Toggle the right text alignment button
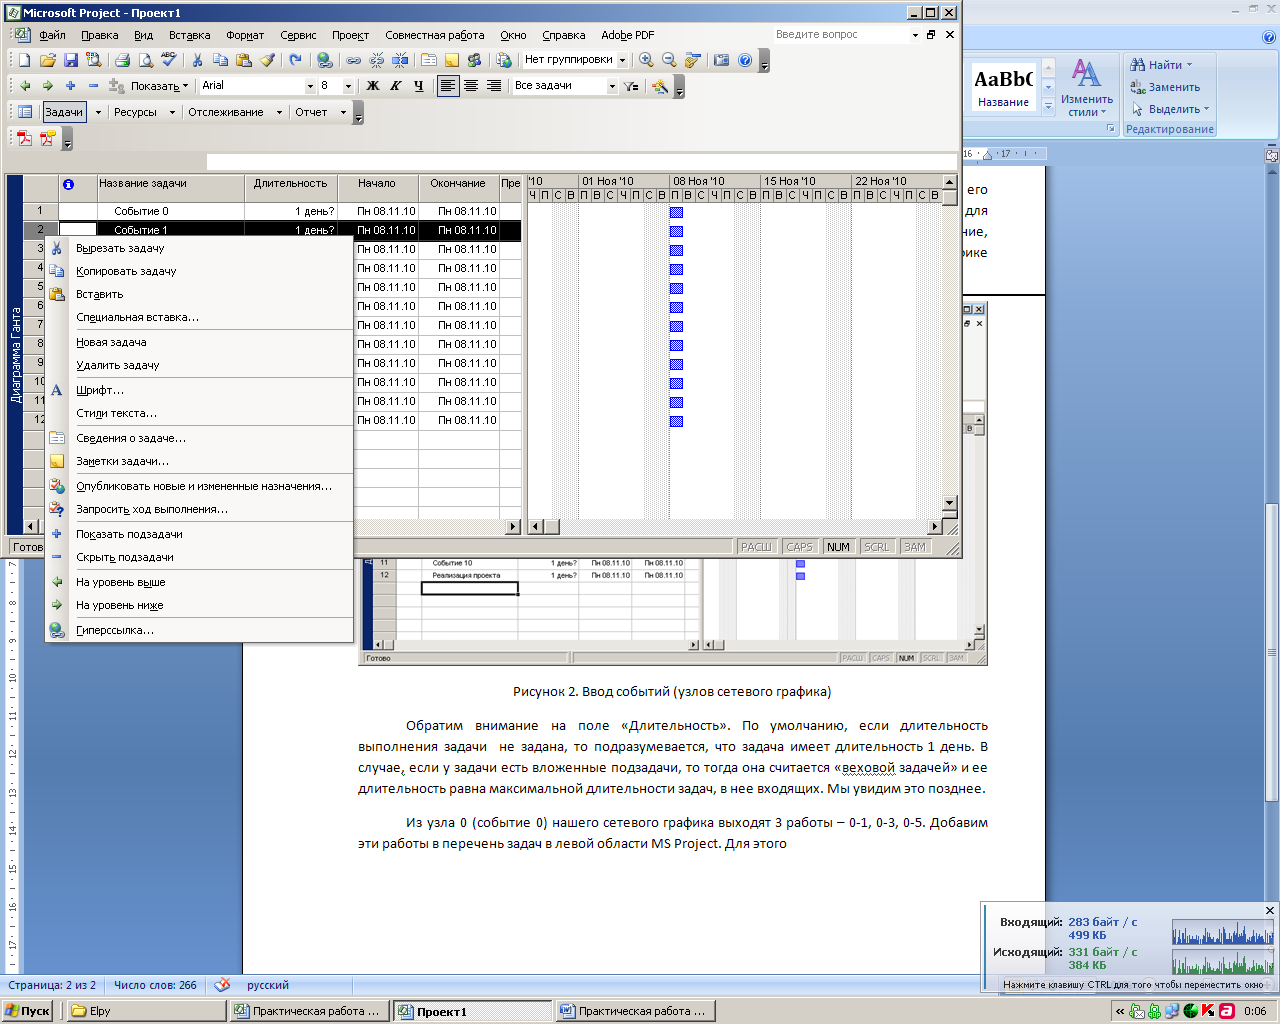Screen dimensions: 1280x1024 (494, 86)
